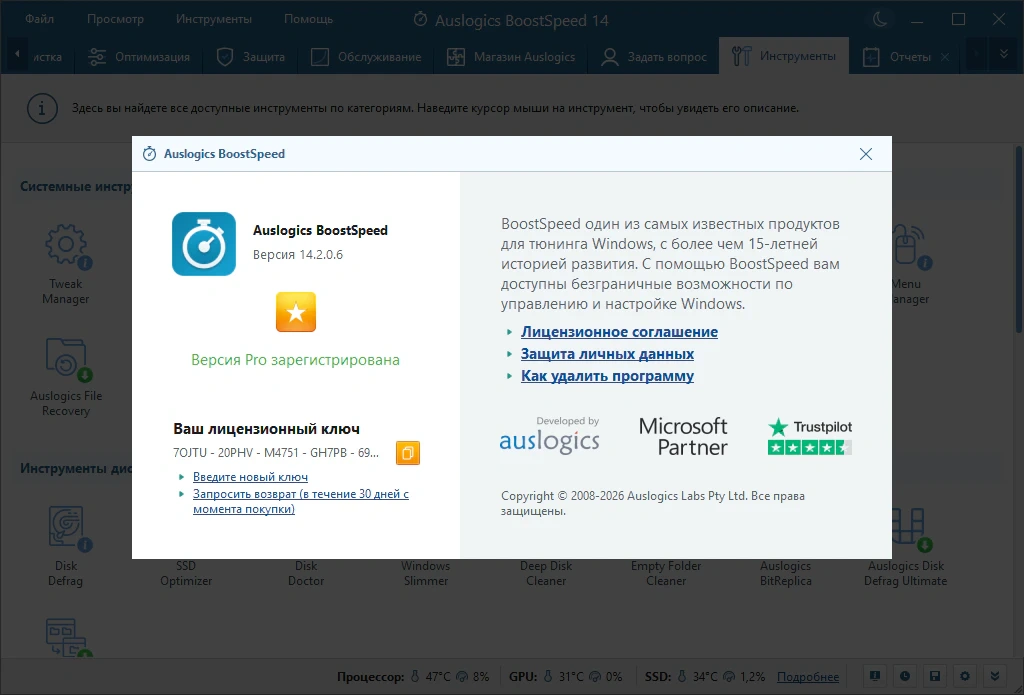This screenshot has height=695, width=1024.
Task: Open the Просмотр menu
Action: [115, 19]
